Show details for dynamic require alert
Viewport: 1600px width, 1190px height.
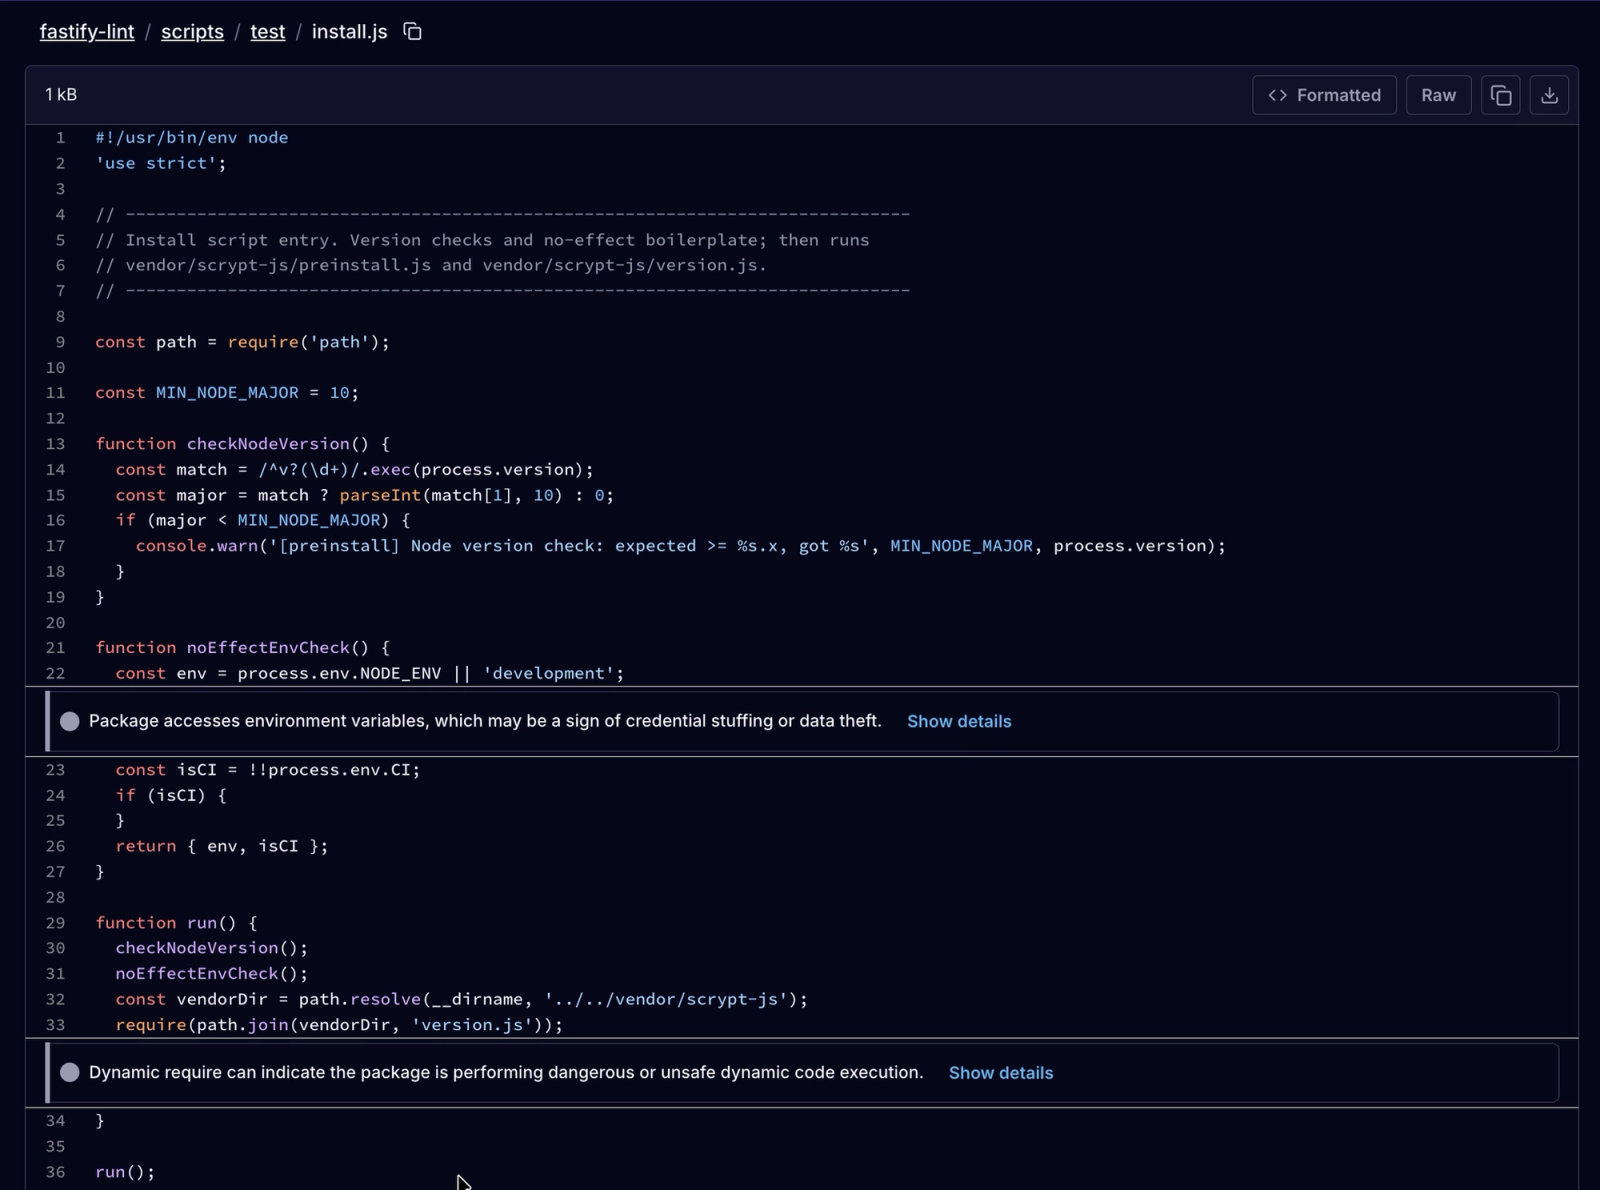click(1000, 1072)
